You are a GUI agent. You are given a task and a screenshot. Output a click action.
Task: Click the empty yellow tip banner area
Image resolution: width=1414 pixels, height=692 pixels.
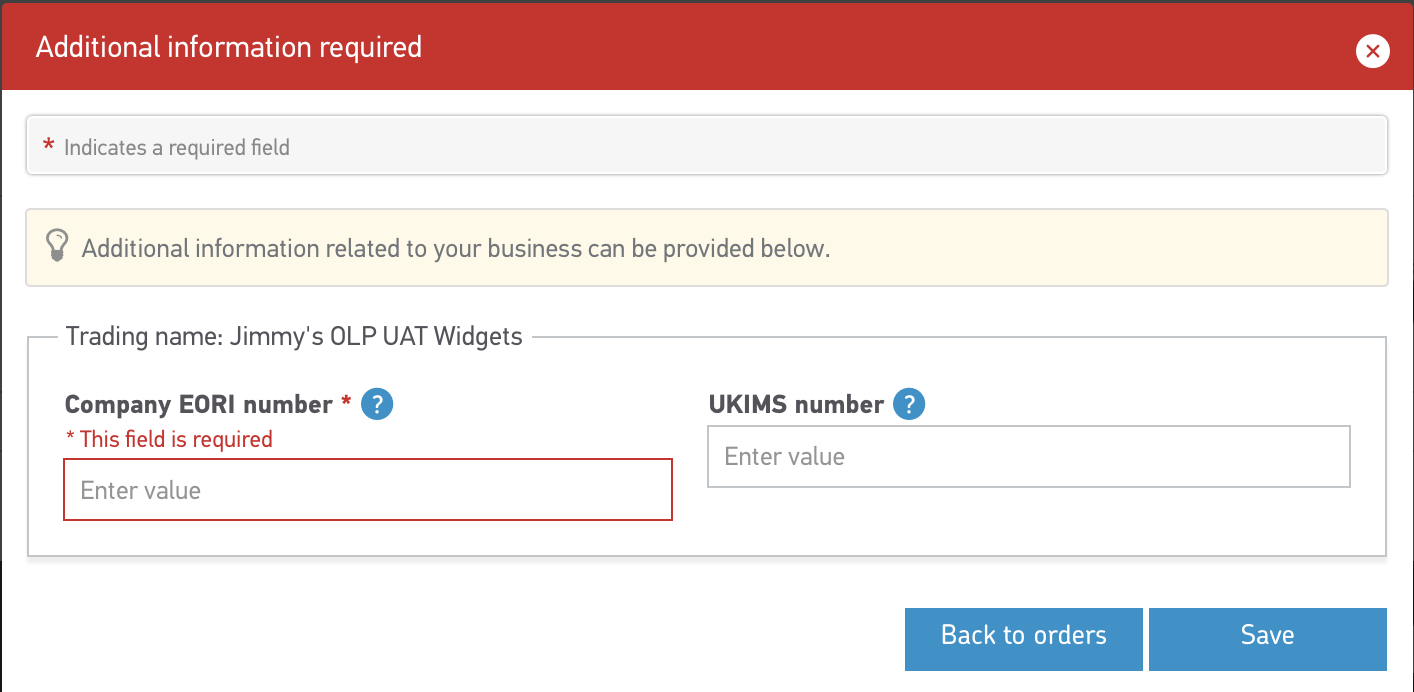1100,248
